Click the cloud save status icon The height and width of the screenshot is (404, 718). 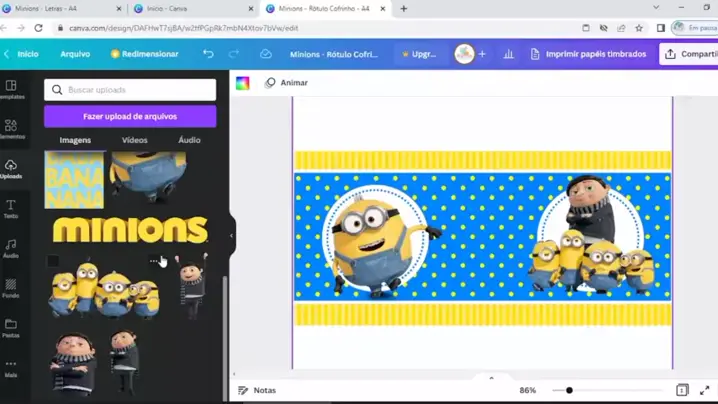[x=265, y=54]
